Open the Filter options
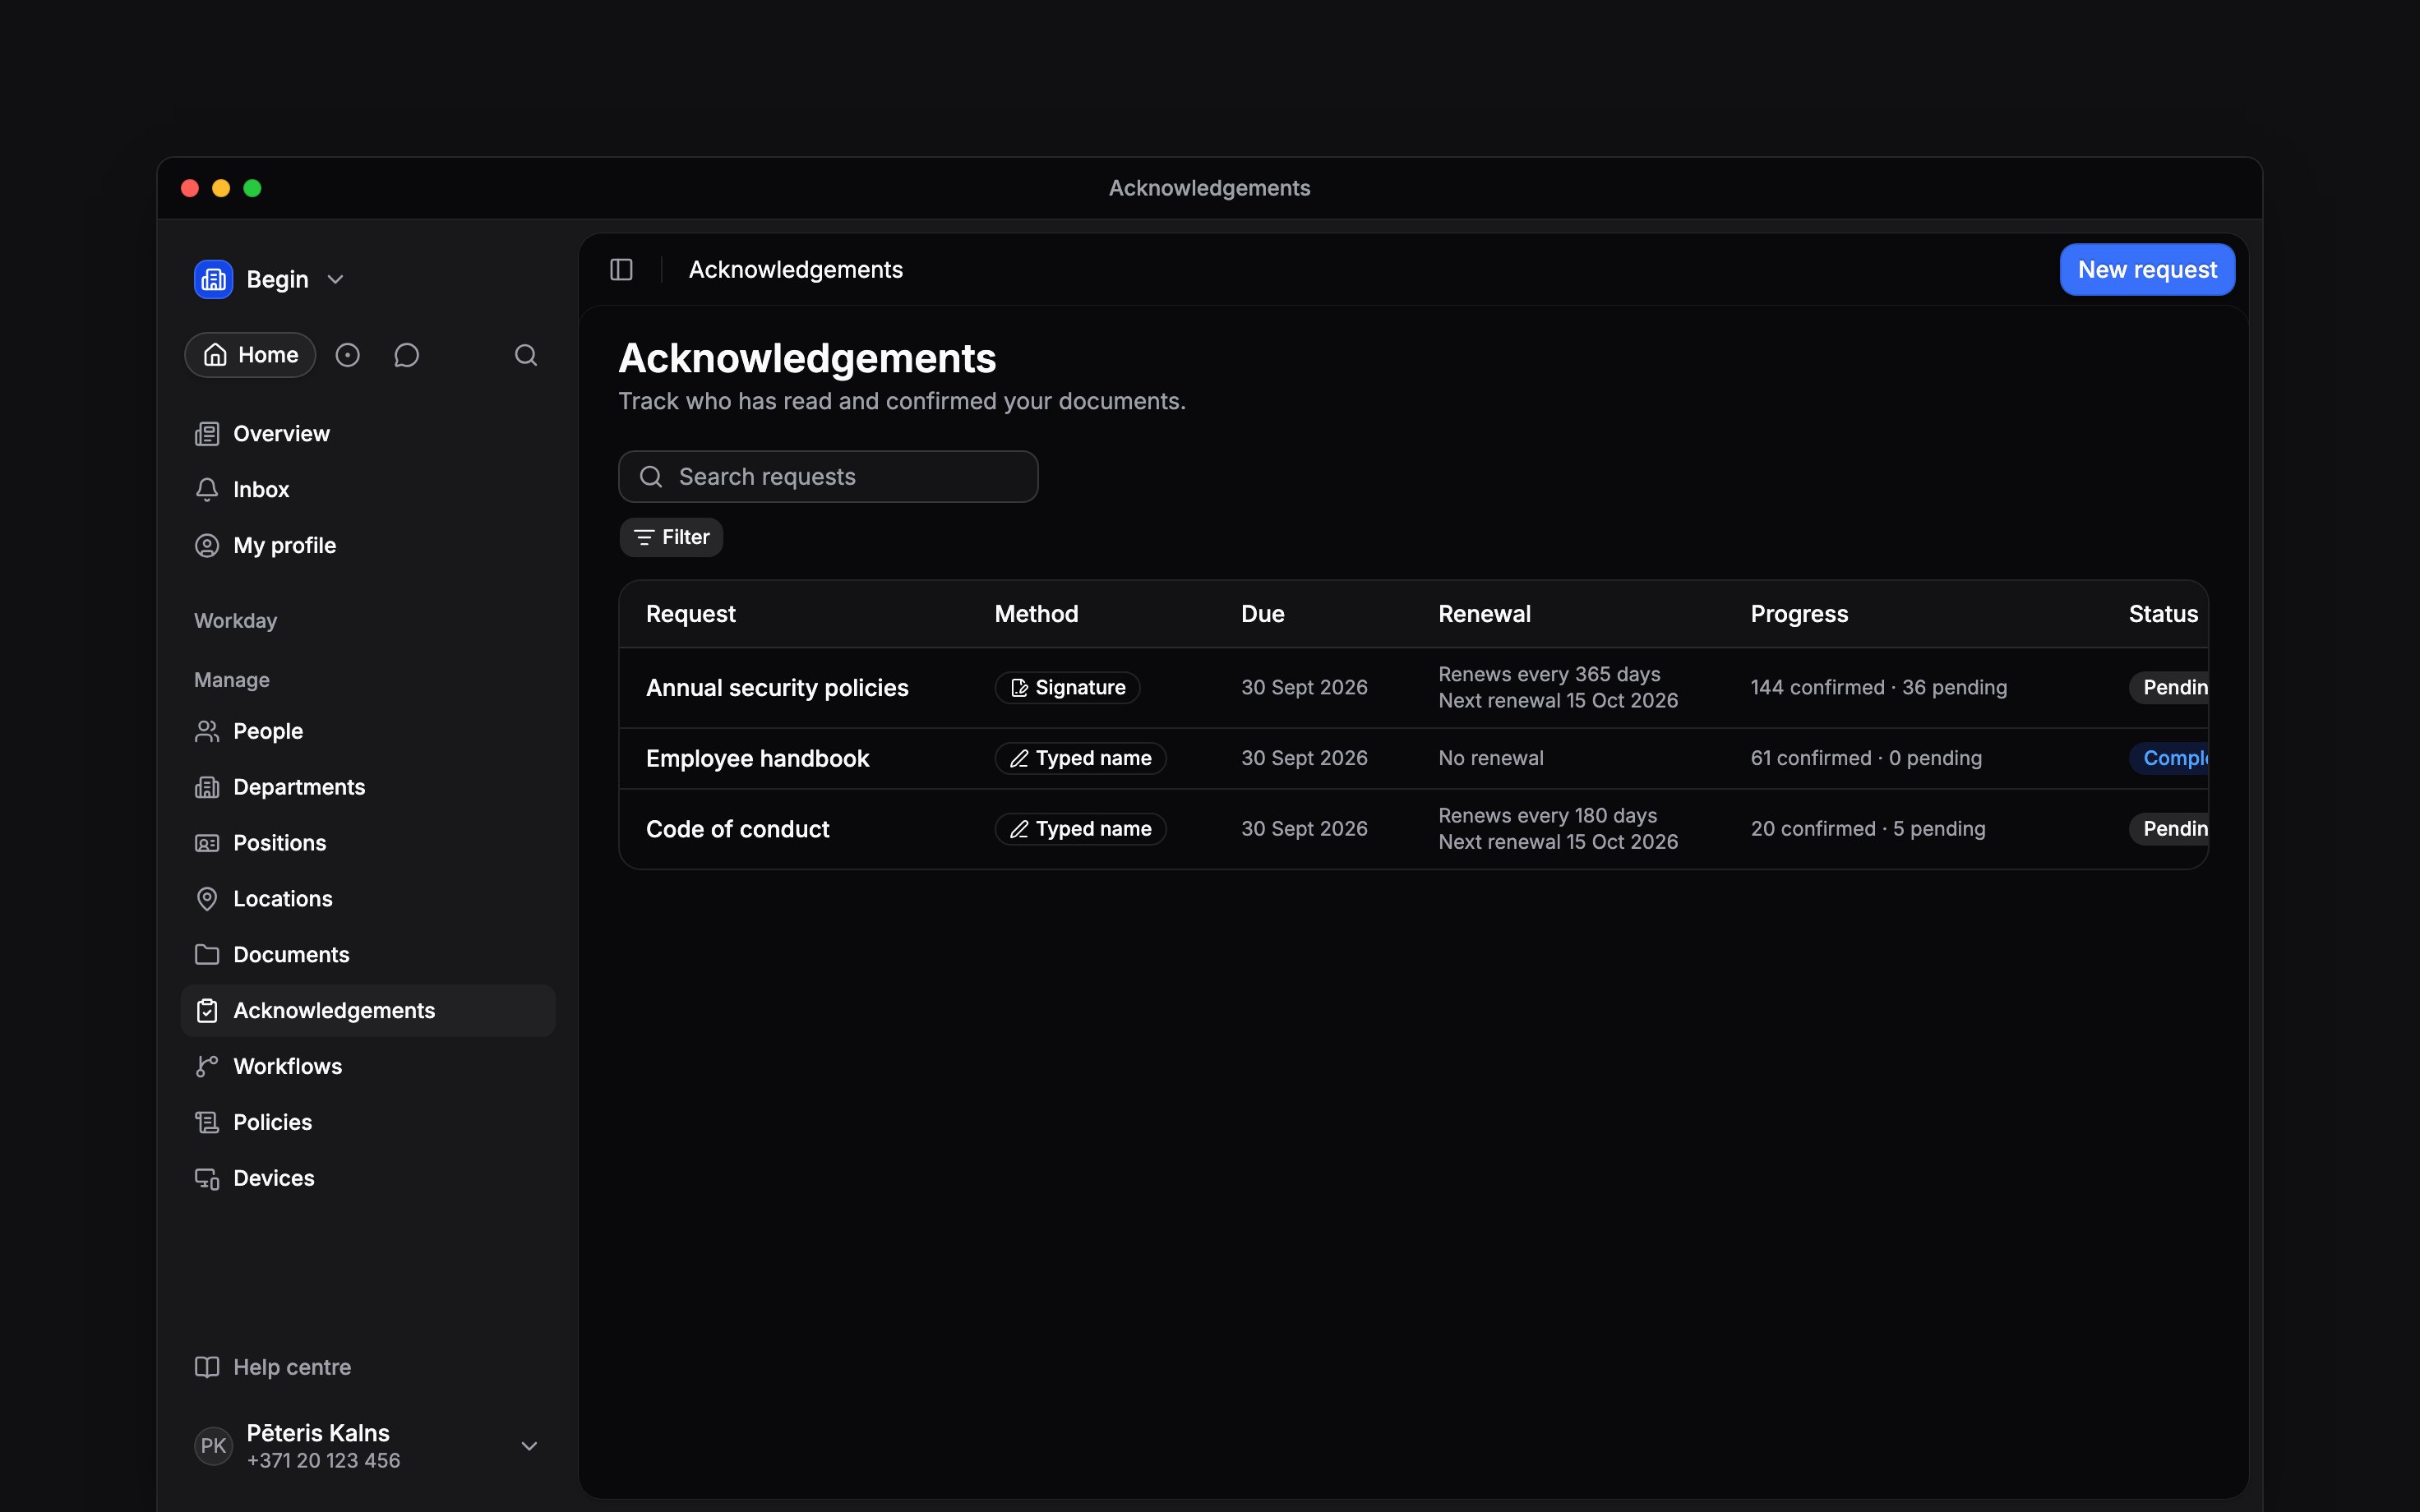This screenshot has width=2420, height=1512. [671, 537]
